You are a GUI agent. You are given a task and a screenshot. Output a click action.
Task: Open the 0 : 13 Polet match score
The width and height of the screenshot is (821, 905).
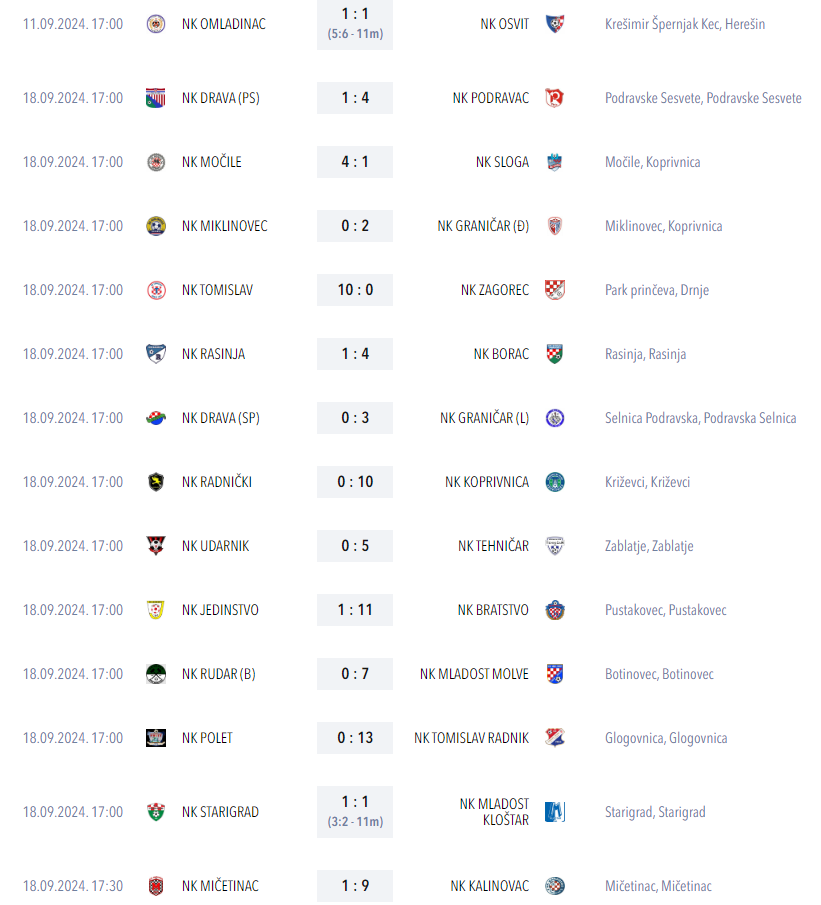click(x=355, y=738)
